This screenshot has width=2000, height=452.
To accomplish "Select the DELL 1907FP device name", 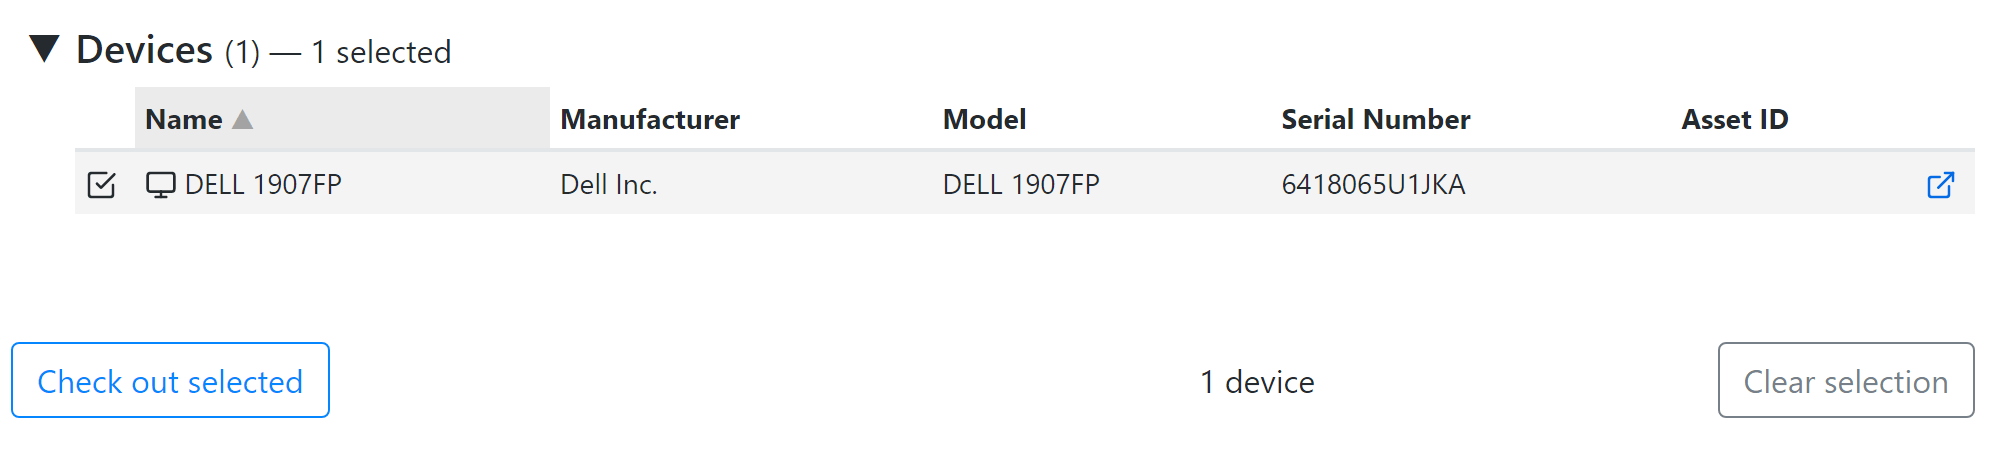I will [264, 185].
